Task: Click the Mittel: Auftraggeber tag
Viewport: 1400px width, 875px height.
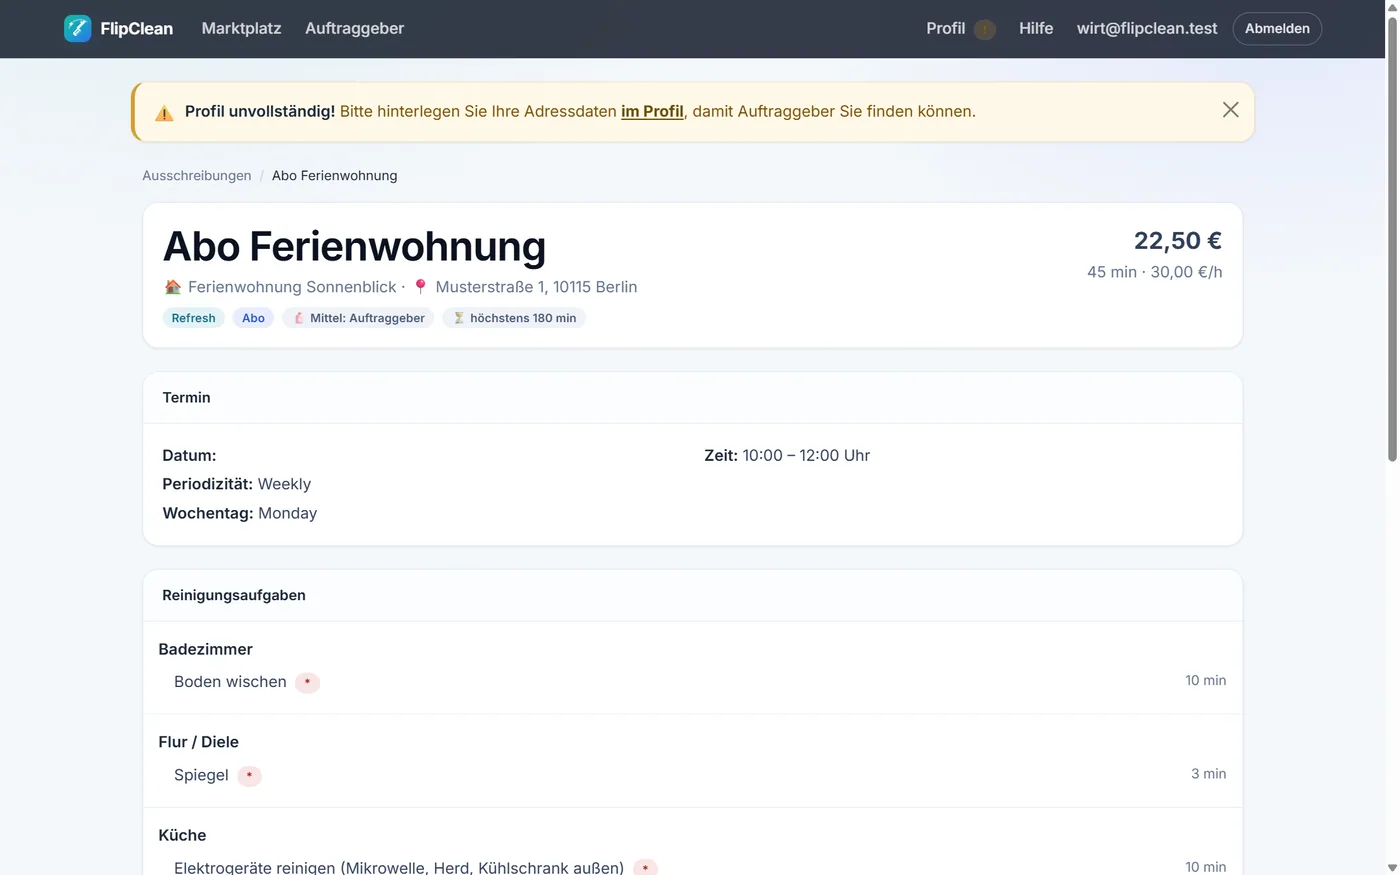Action: click(358, 318)
